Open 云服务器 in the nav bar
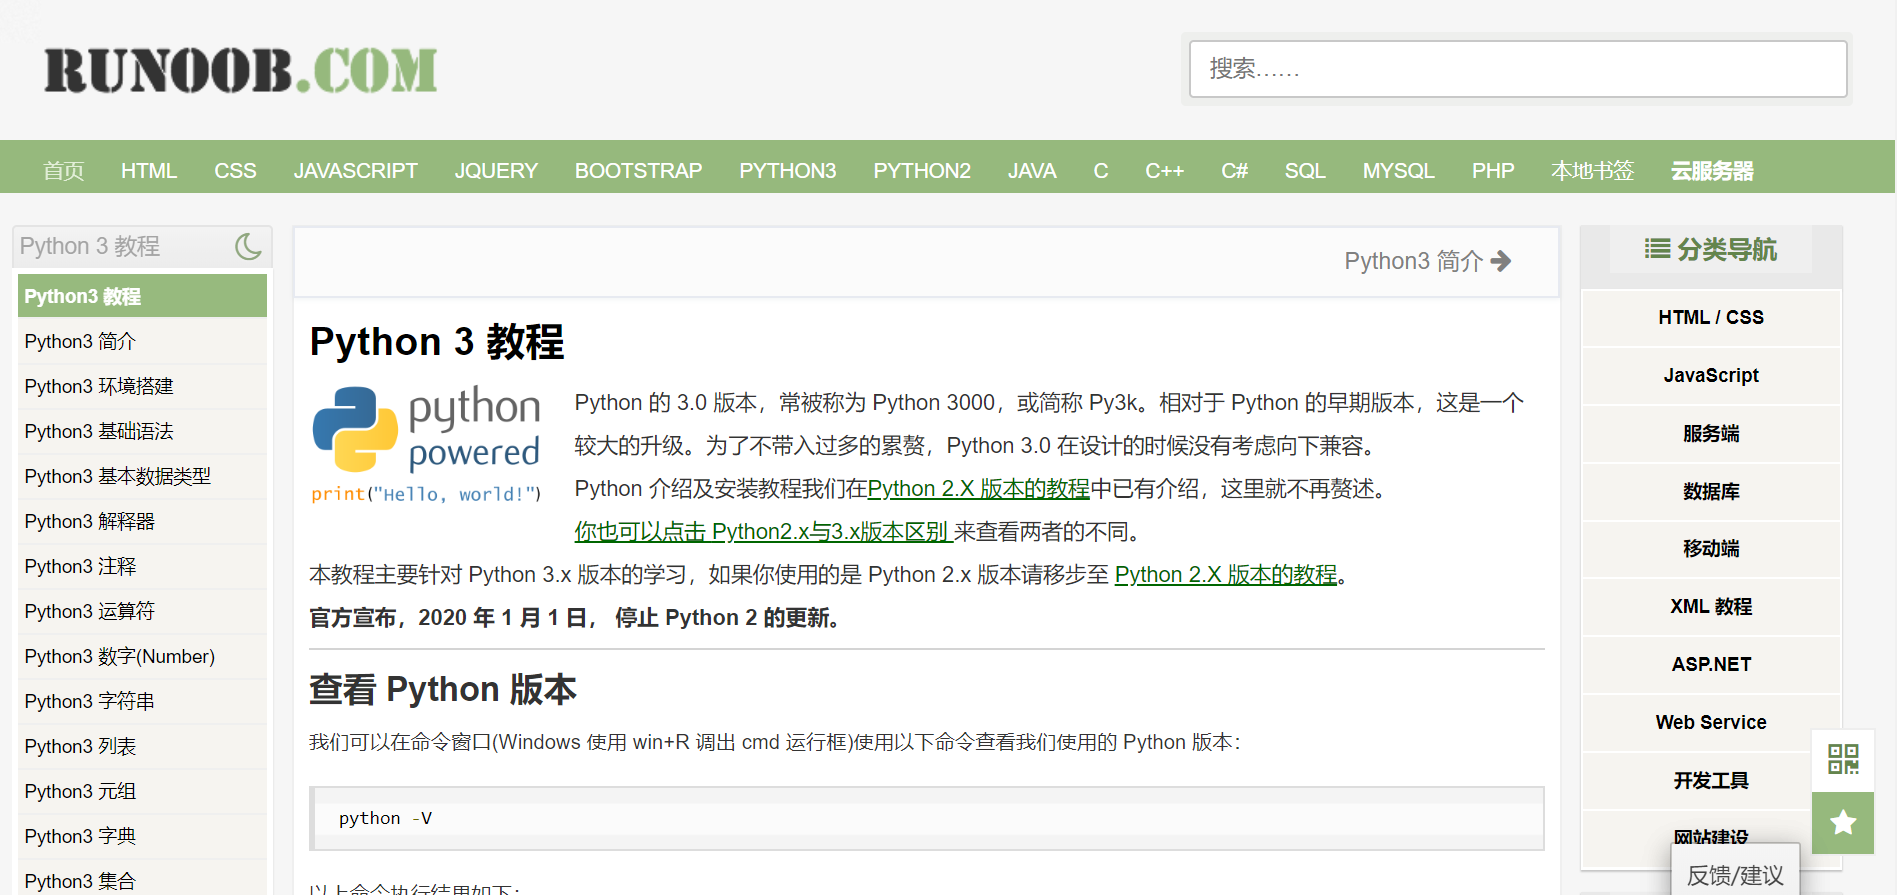 tap(1713, 171)
